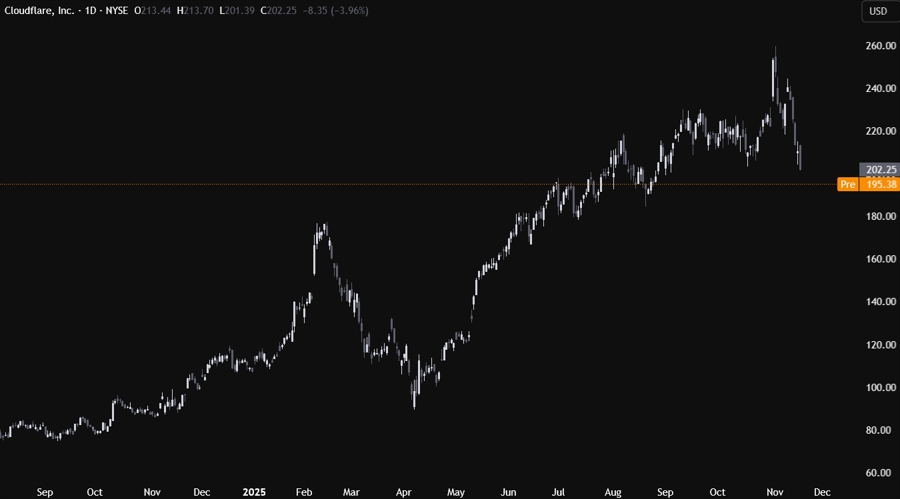Click the 260.00 price axis label
This screenshot has width=900, height=499.
[x=879, y=46]
